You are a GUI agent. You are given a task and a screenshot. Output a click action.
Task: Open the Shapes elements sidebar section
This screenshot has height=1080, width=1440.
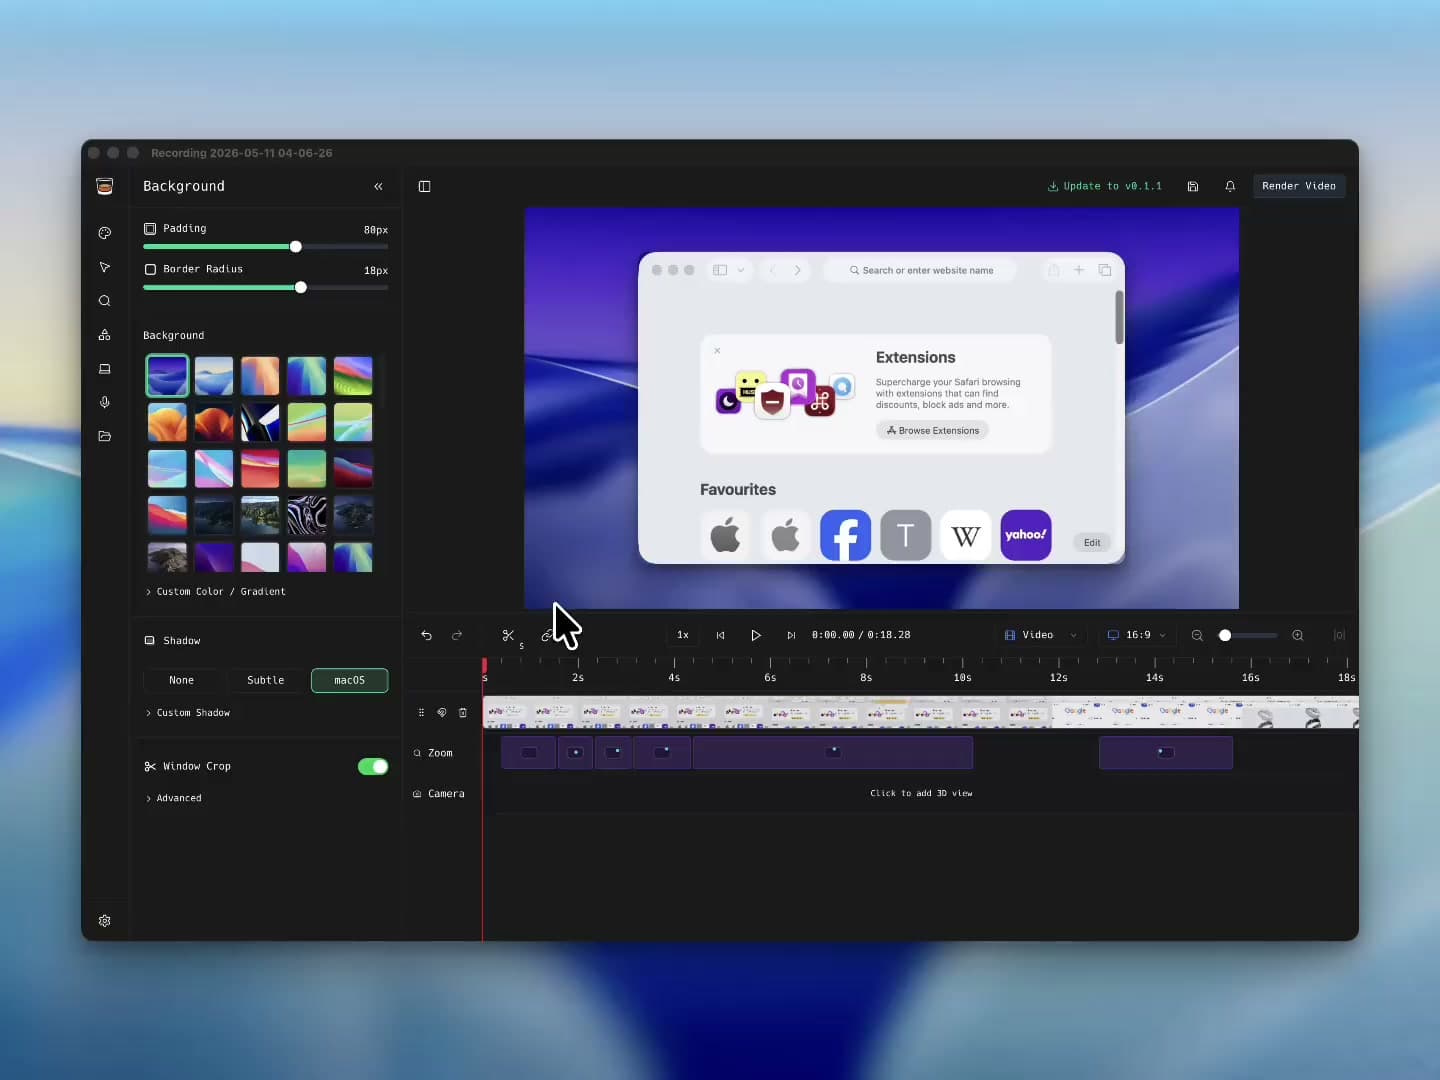tap(104, 335)
